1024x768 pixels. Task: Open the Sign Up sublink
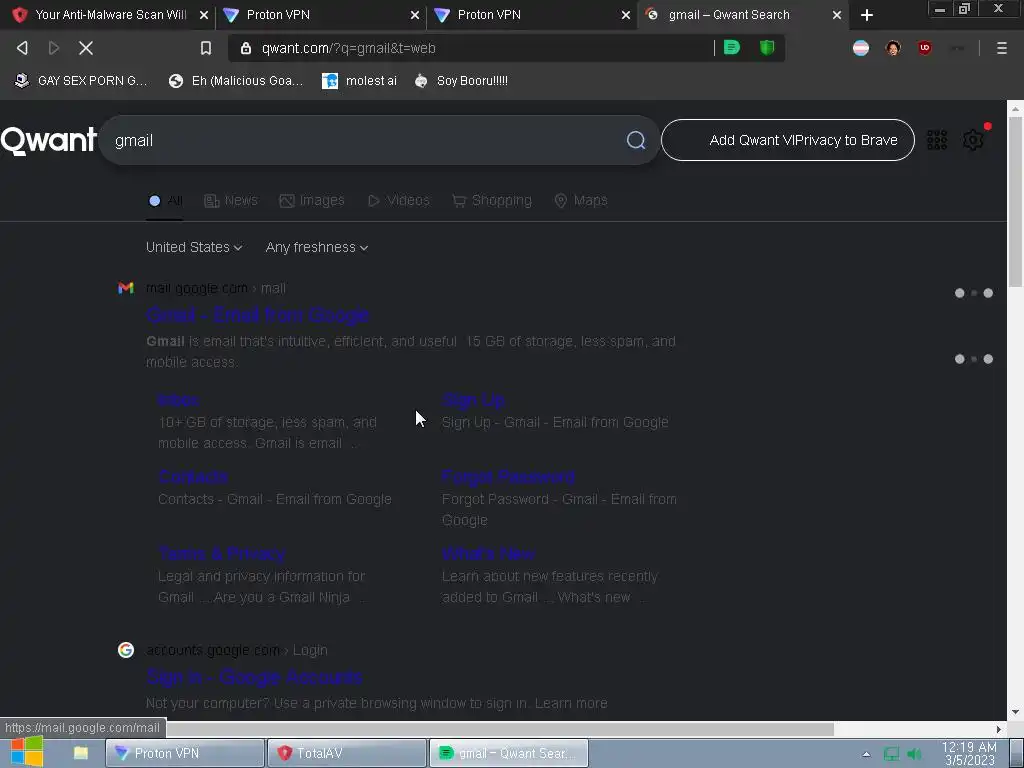click(473, 400)
